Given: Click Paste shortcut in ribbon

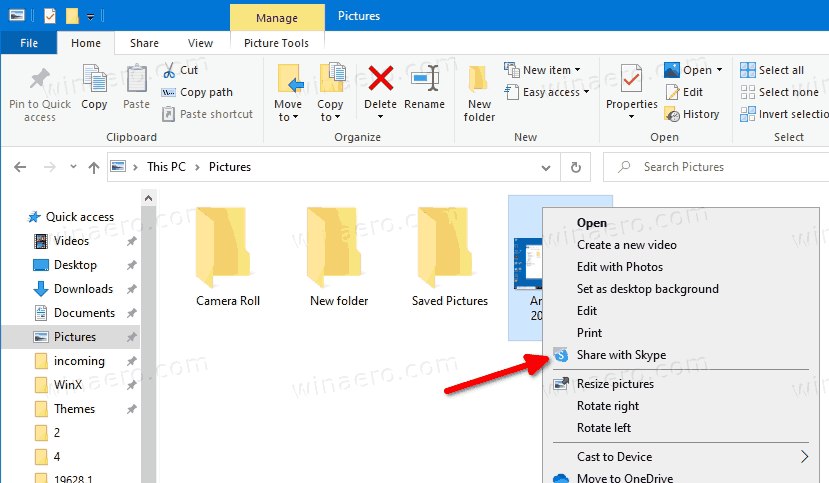Looking at the screenshot, I should click(x=207, y=114).
